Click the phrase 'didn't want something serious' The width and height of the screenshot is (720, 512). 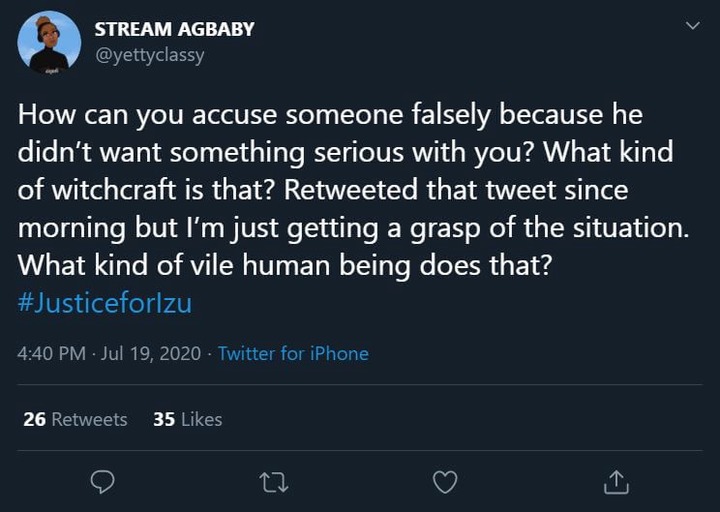tap(211, 152)
